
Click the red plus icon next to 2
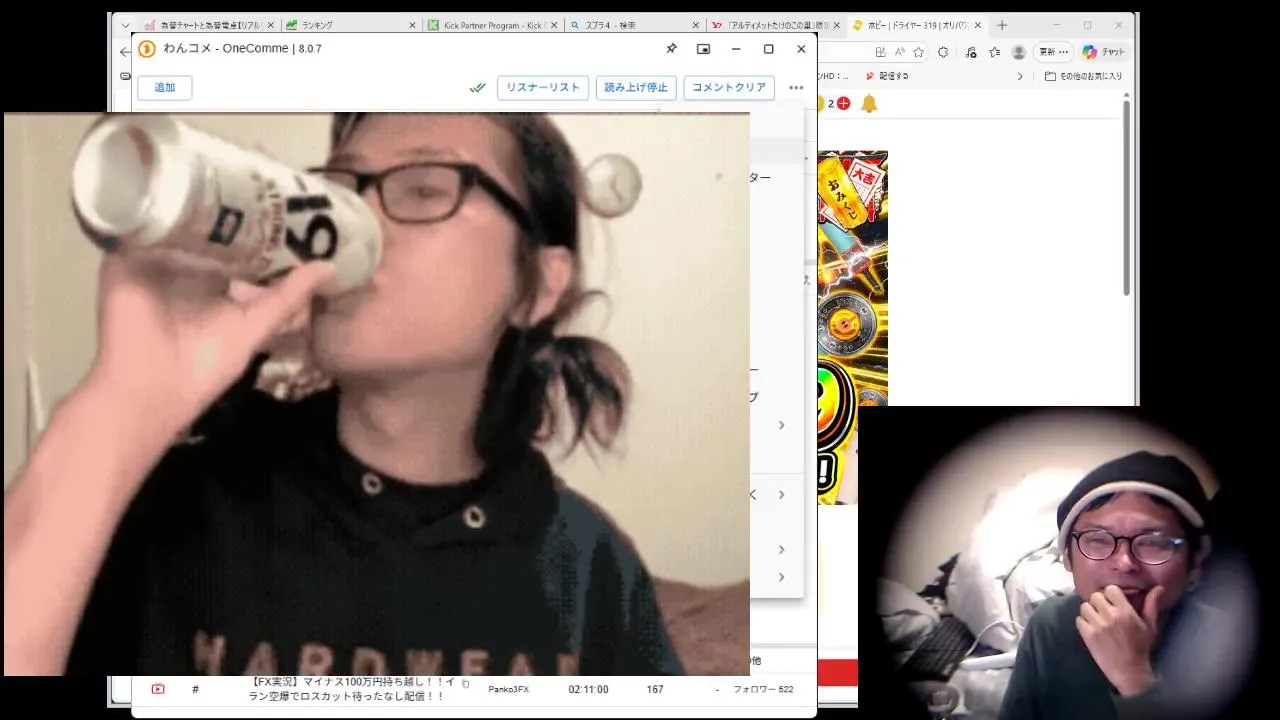[844, 103]
